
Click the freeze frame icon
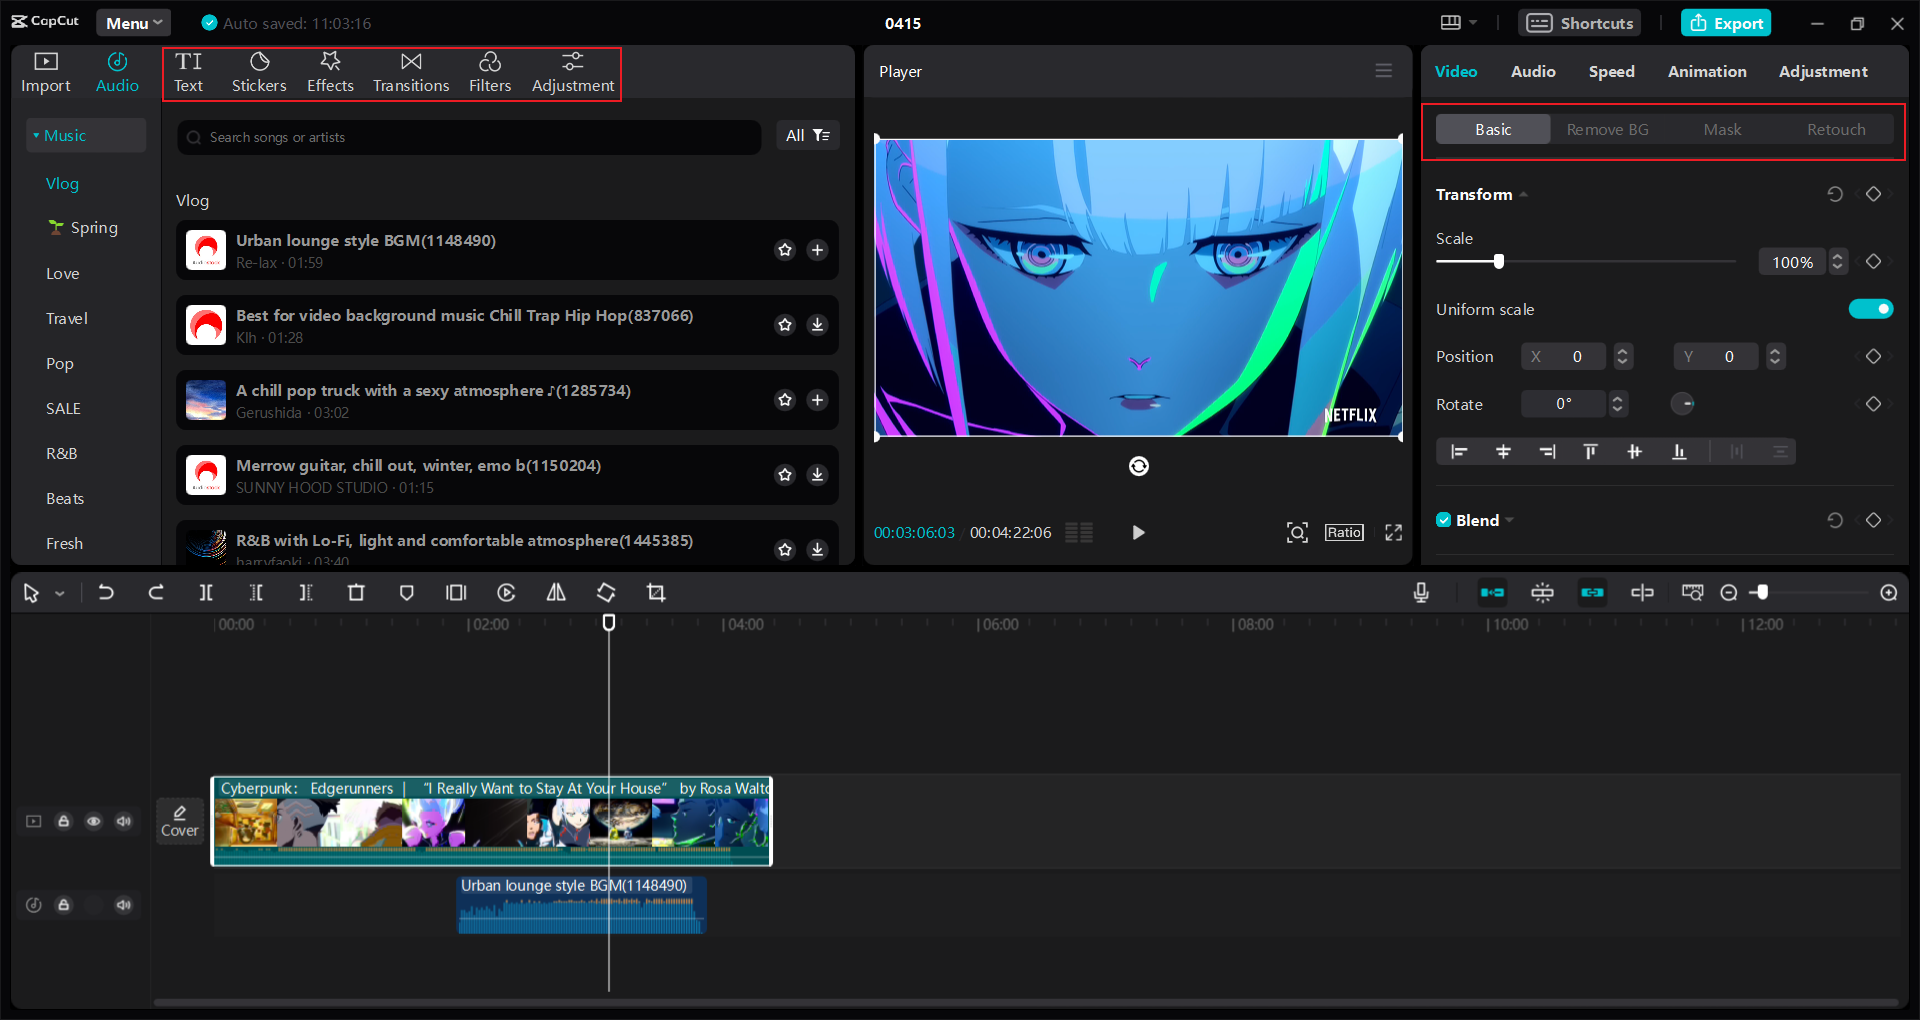pyautogui.click(x=456, y=593)
